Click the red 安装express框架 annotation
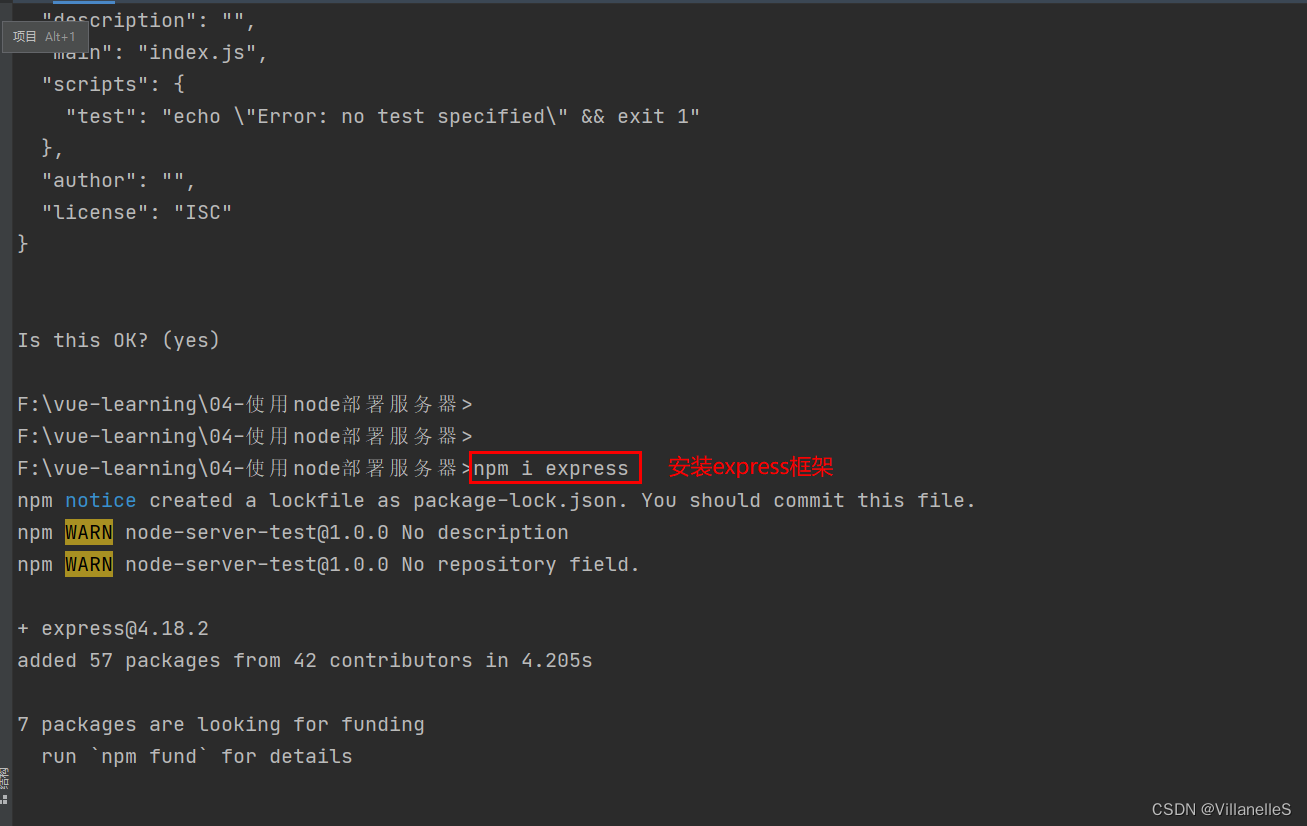The height and width of the screenshot is (826, 1307). tap(750, 467)
